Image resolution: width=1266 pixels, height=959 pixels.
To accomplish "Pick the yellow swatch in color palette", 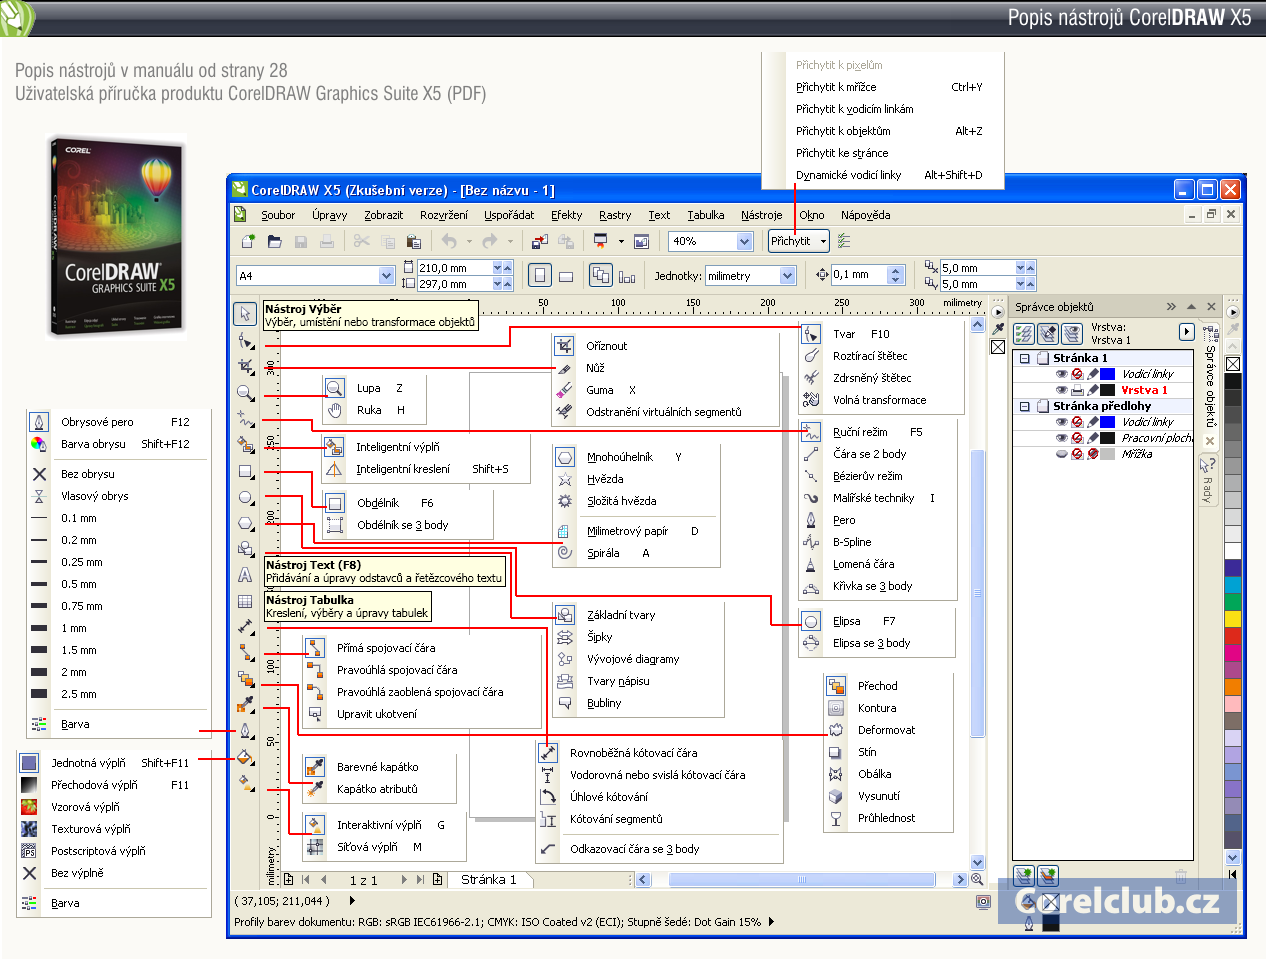I will click(x=1233, y=618).
